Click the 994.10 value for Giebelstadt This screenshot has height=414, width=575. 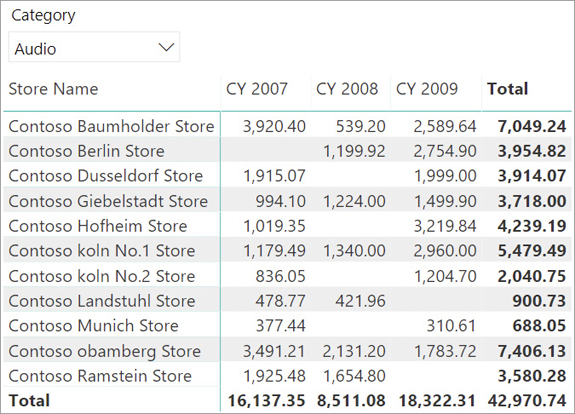281,201
